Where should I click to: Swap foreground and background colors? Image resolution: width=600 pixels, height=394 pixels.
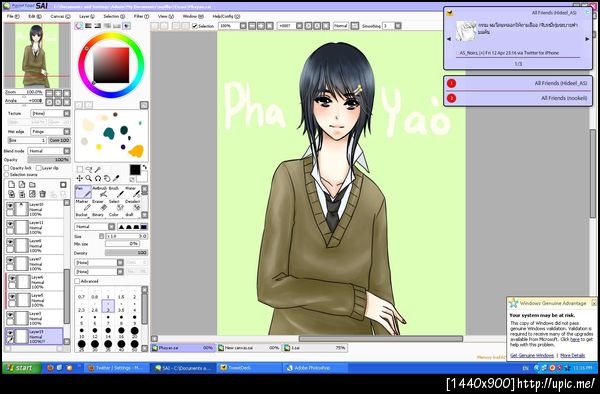145,167
